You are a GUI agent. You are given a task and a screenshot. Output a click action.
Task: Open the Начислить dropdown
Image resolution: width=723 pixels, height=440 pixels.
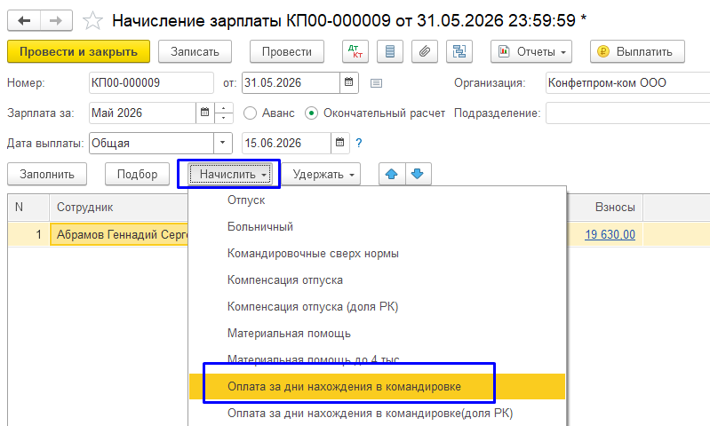pos(229,174)
